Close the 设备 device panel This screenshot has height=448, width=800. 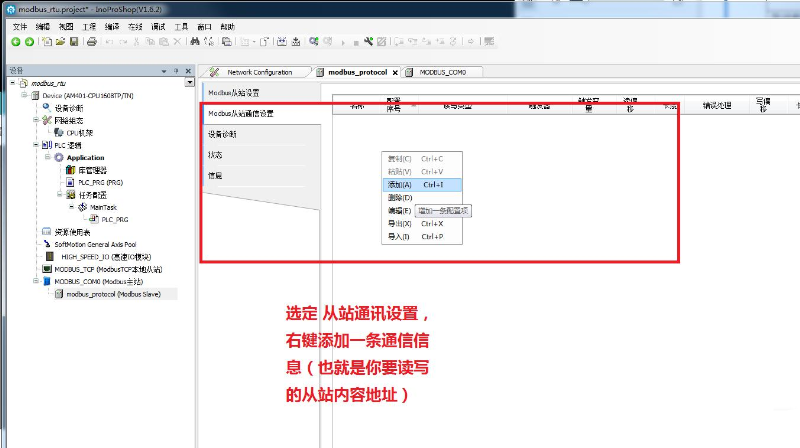tap(188, 71)
